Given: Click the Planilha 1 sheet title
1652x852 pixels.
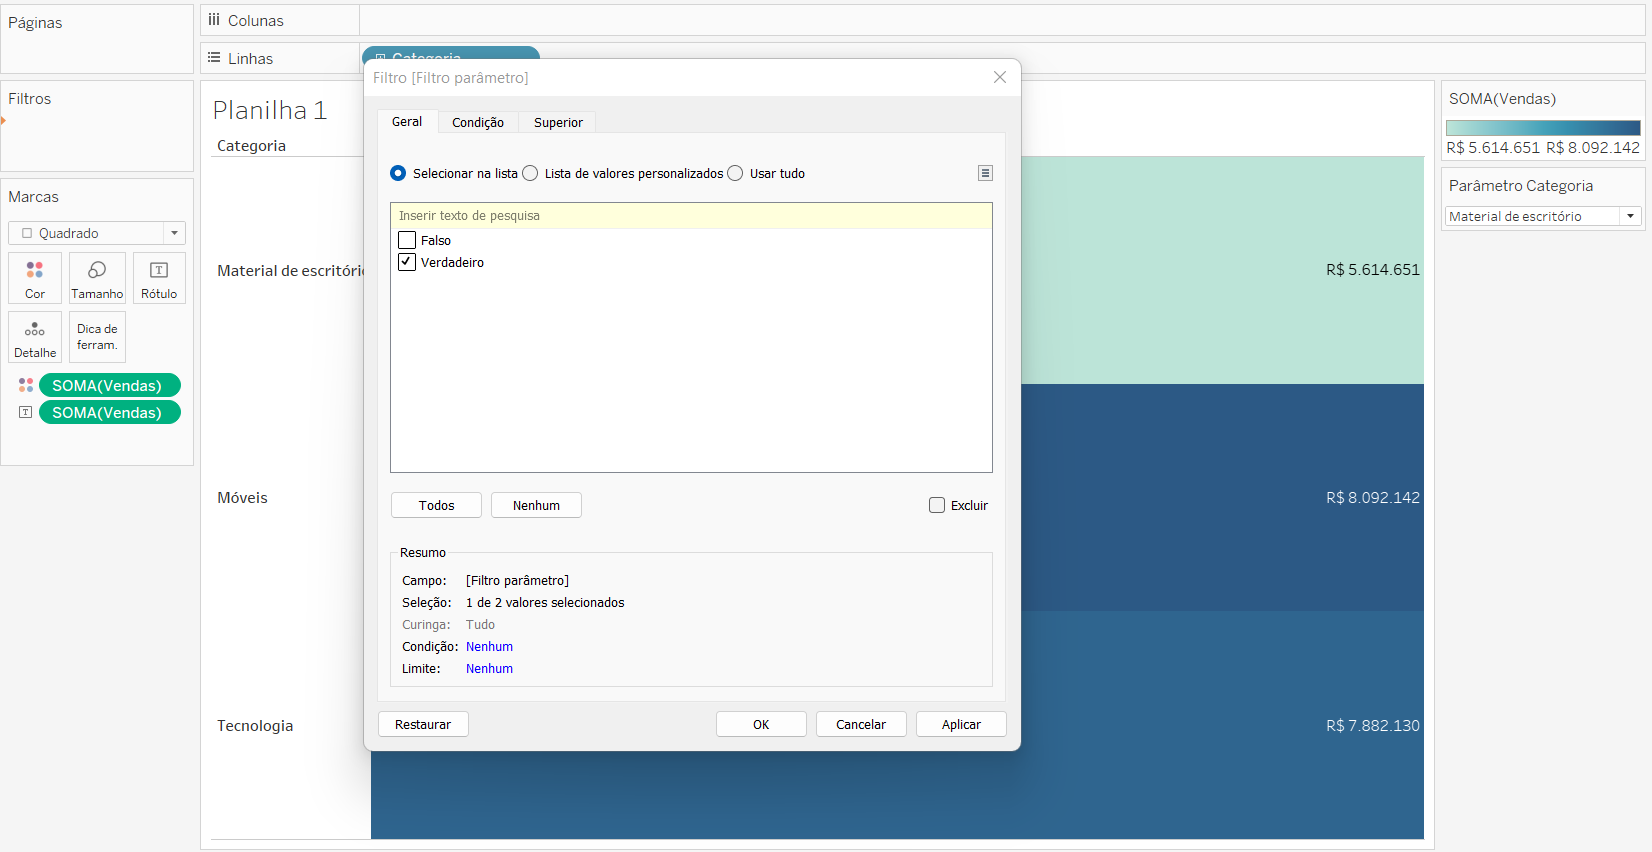Looking at the screenshot, I should tap(270, 110).
